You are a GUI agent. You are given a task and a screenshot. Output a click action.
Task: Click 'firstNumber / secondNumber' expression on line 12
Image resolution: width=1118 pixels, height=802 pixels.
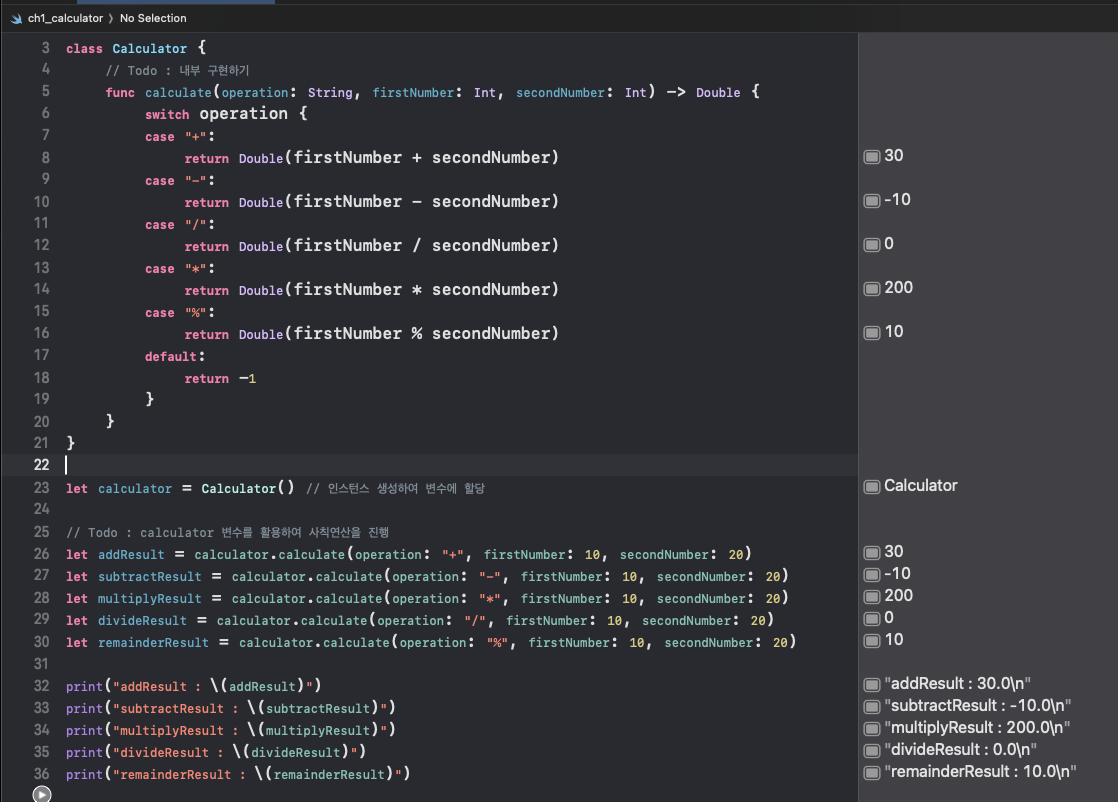point(419,246)
